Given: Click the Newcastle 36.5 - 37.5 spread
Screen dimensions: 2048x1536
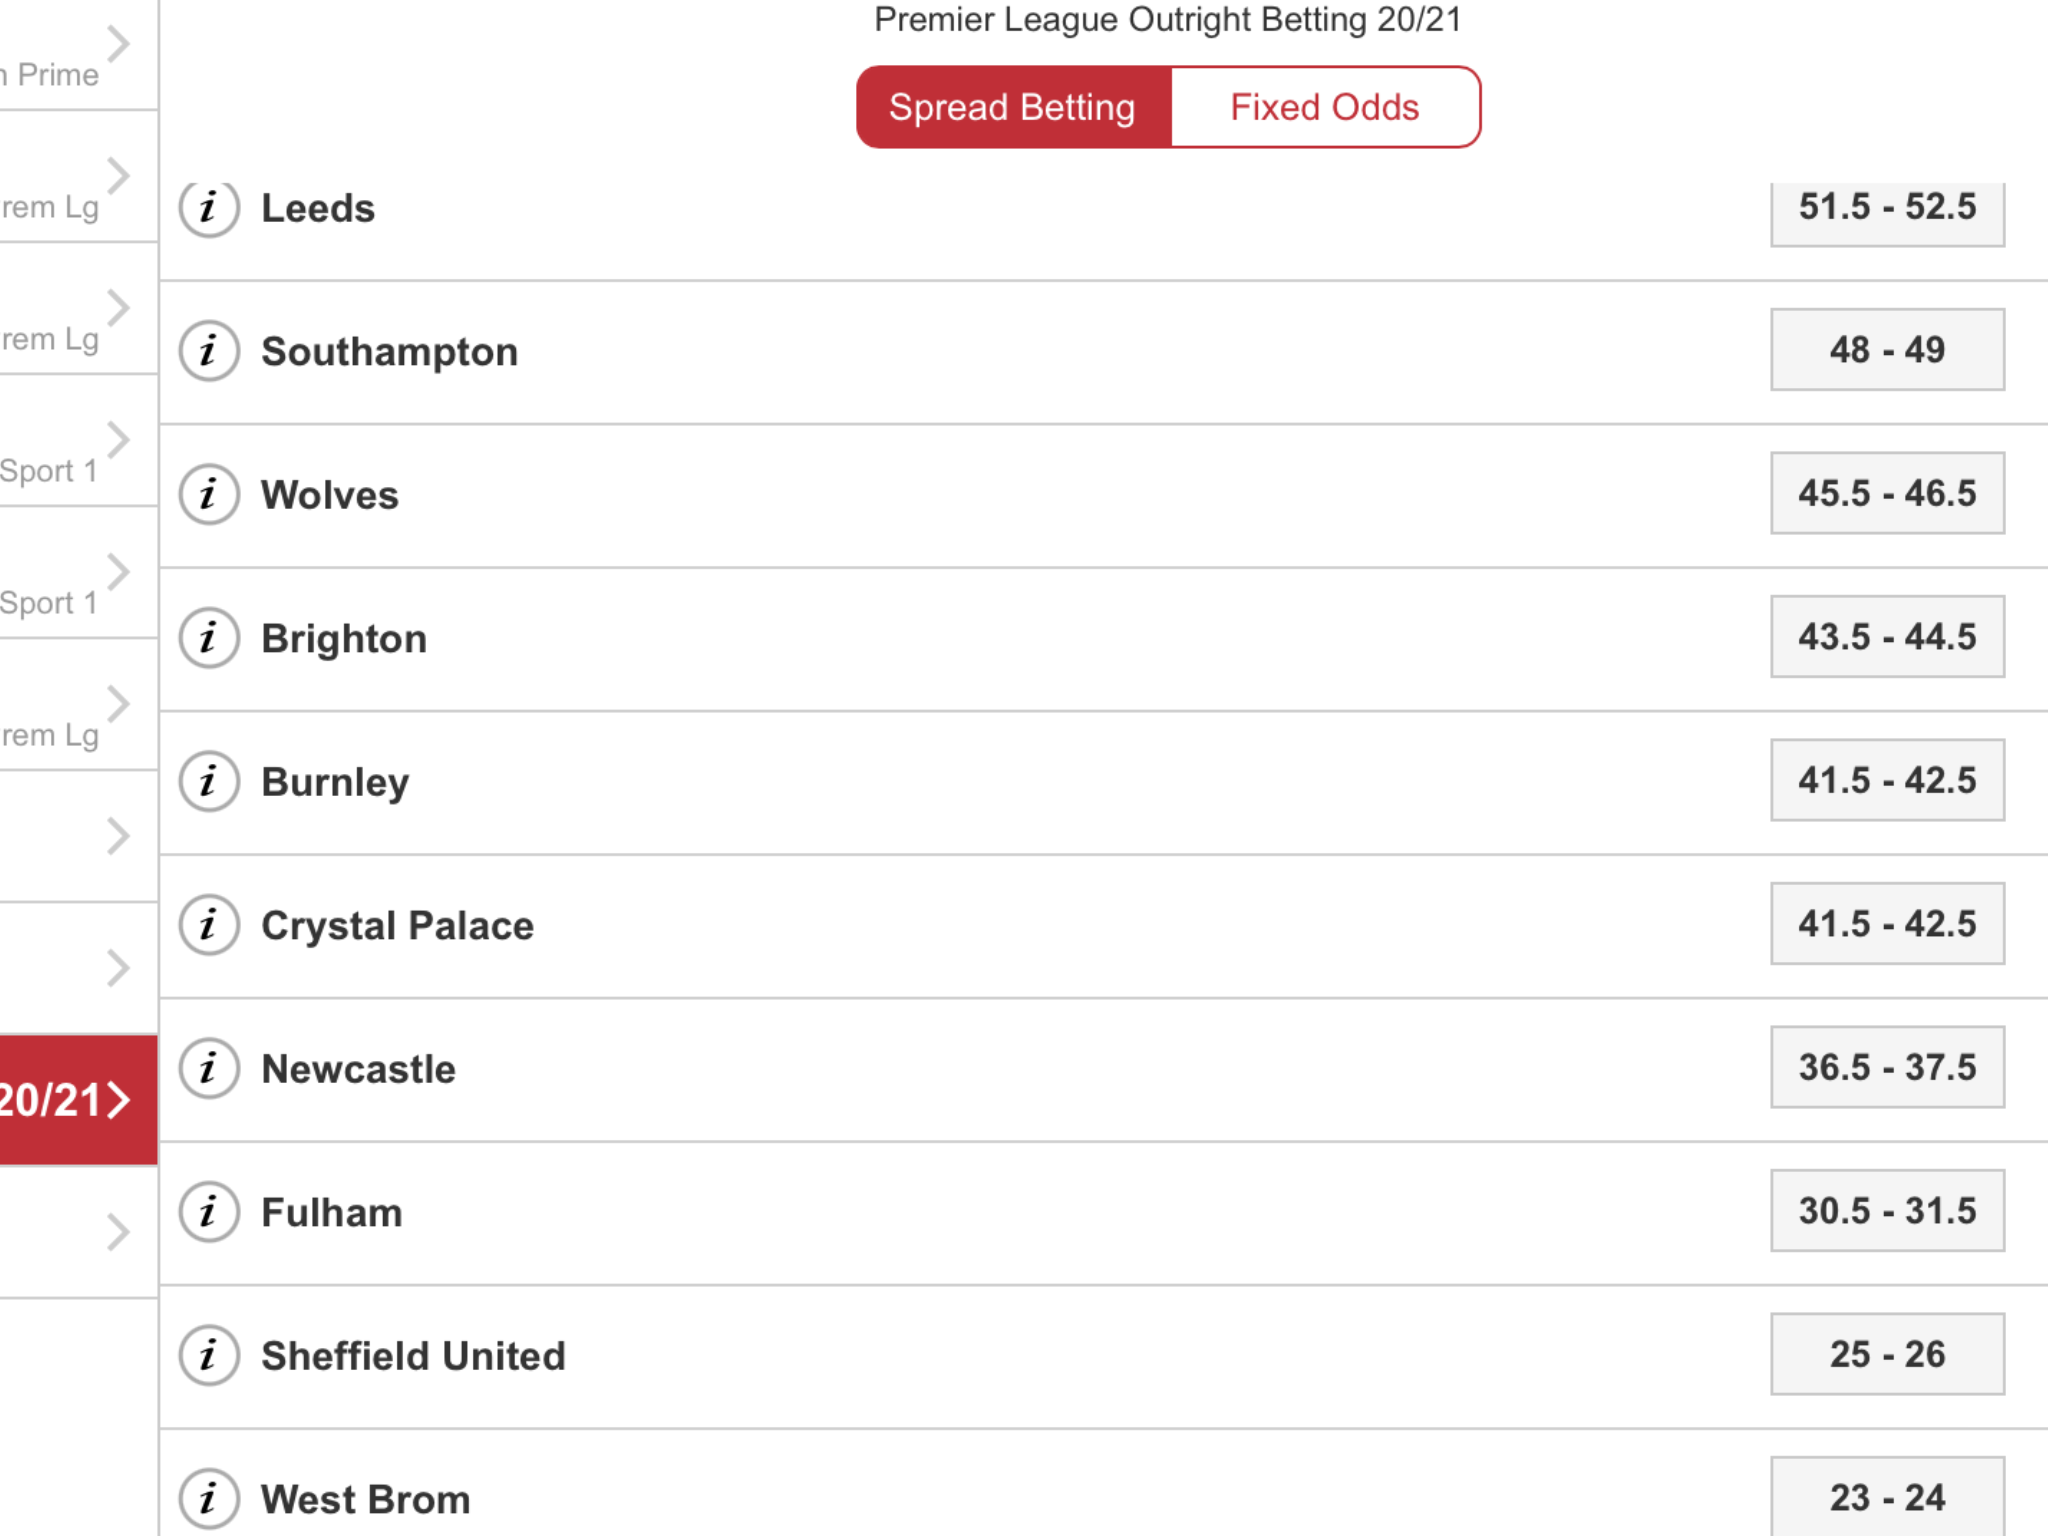Looking at the screenshot, I should pyautogui.click(x=1887, y=1067).
